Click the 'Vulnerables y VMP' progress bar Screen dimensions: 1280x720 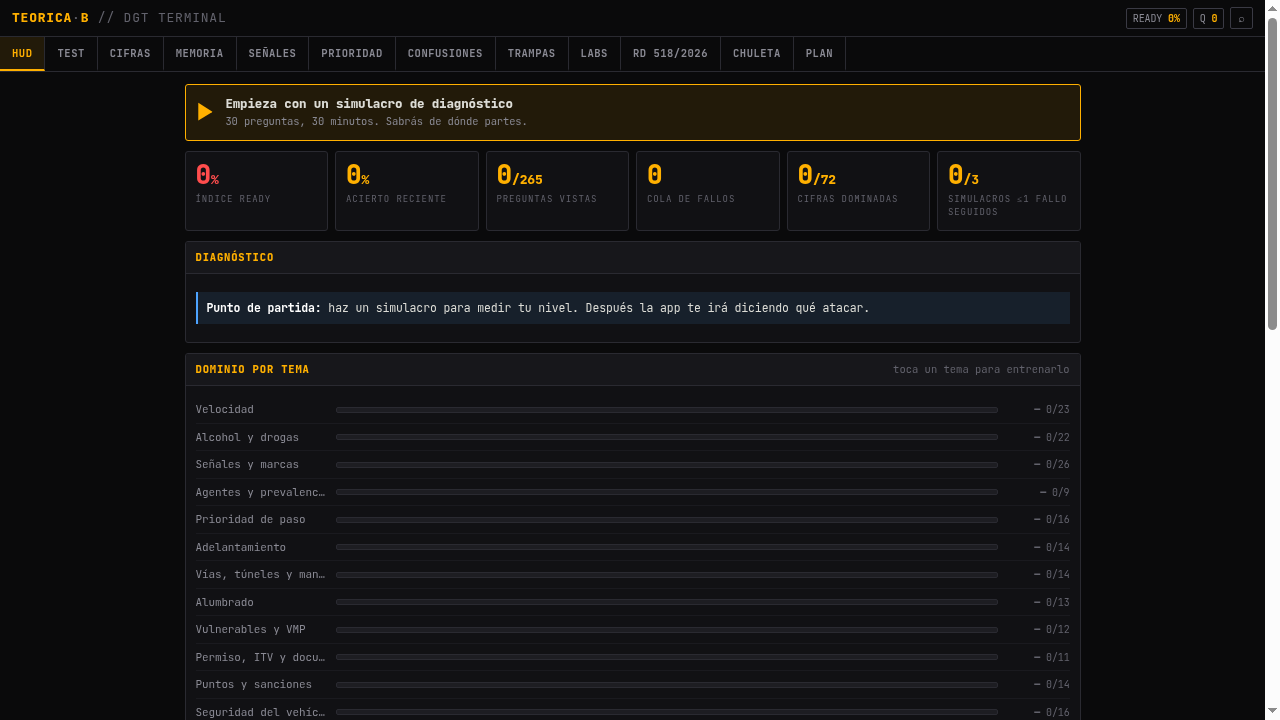[667, 630]
